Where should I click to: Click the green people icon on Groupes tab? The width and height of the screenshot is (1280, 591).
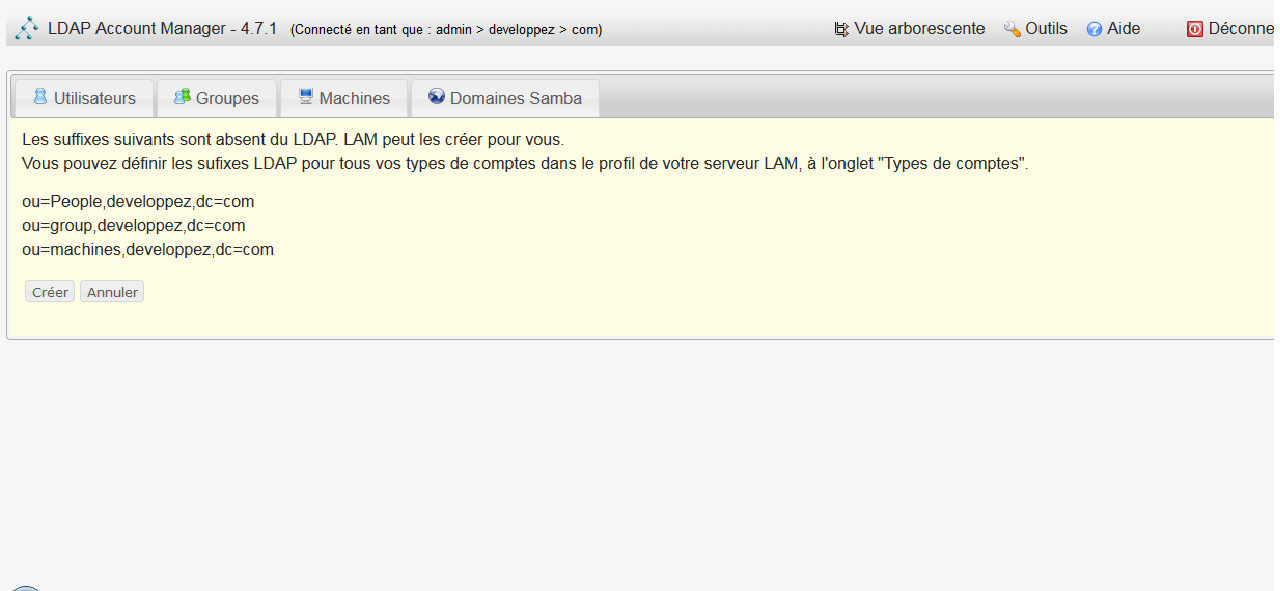pyautogui.click(x=182, y=96)
